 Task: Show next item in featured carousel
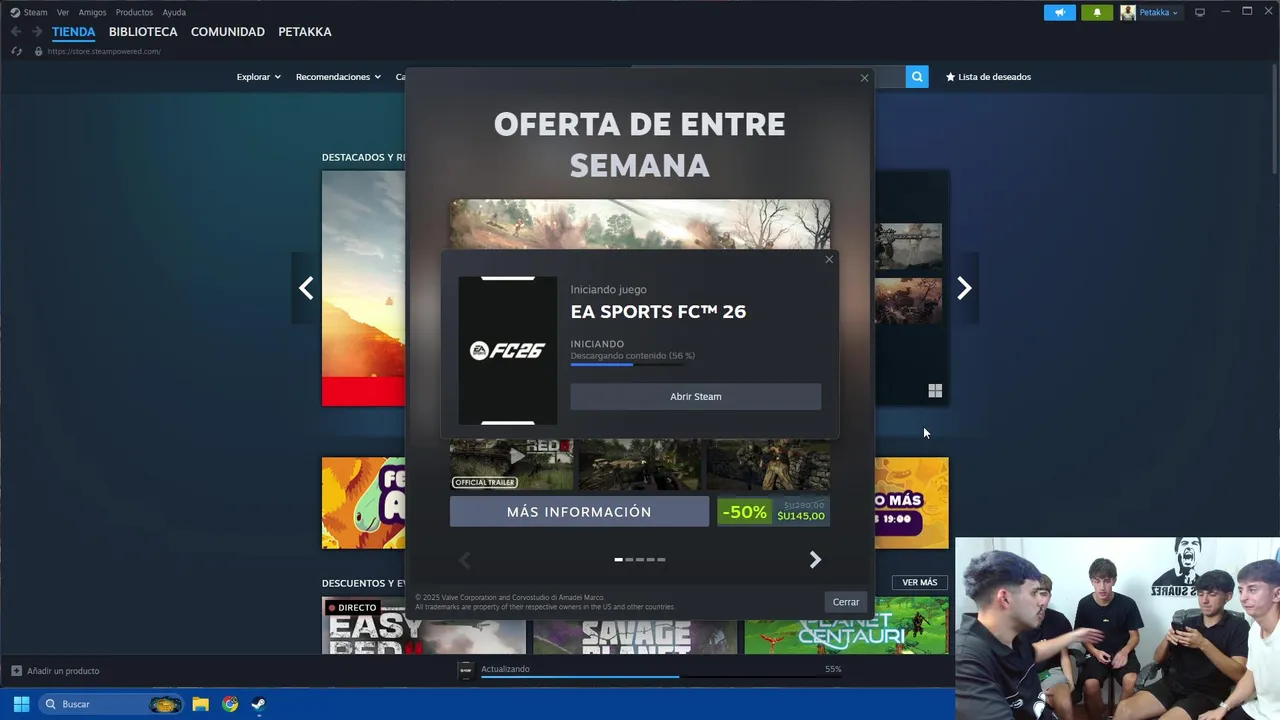[964, 288]
